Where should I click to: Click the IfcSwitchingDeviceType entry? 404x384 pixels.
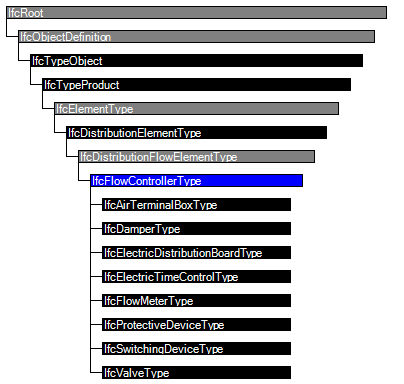click(196, 349)
